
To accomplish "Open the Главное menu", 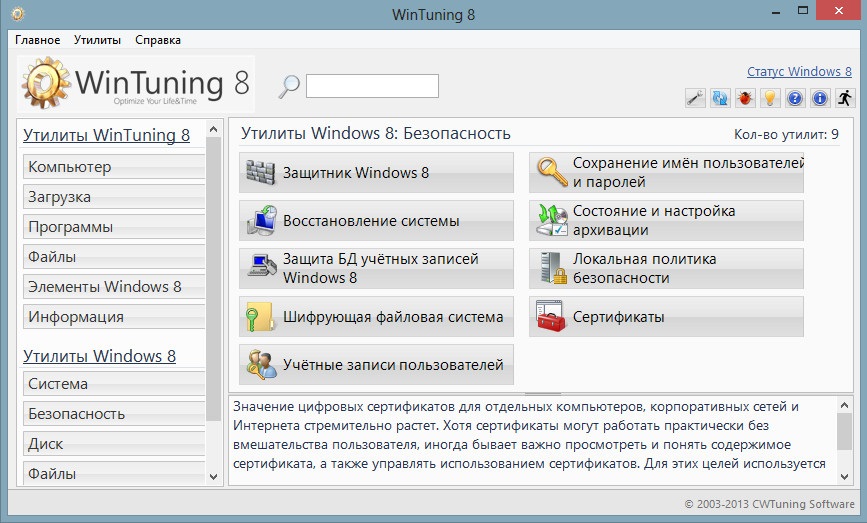I will click(x=38, y=40).
